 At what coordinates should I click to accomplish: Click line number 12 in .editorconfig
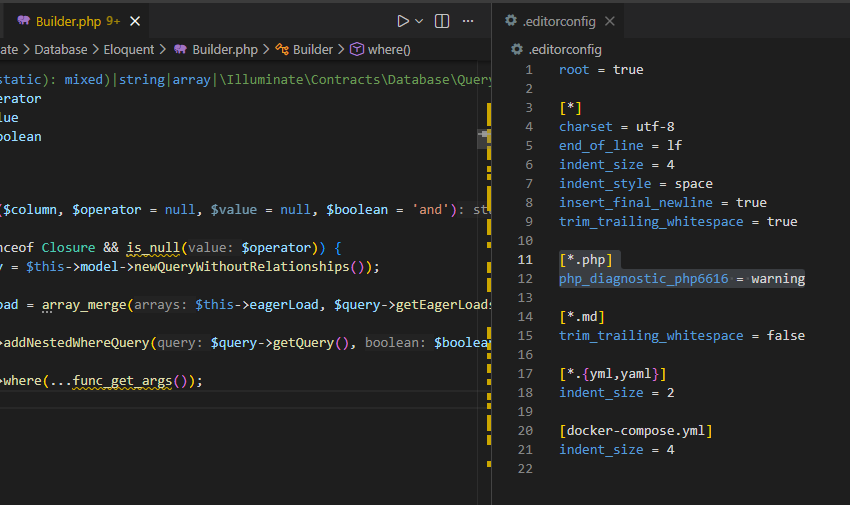(x=527, y=279)
